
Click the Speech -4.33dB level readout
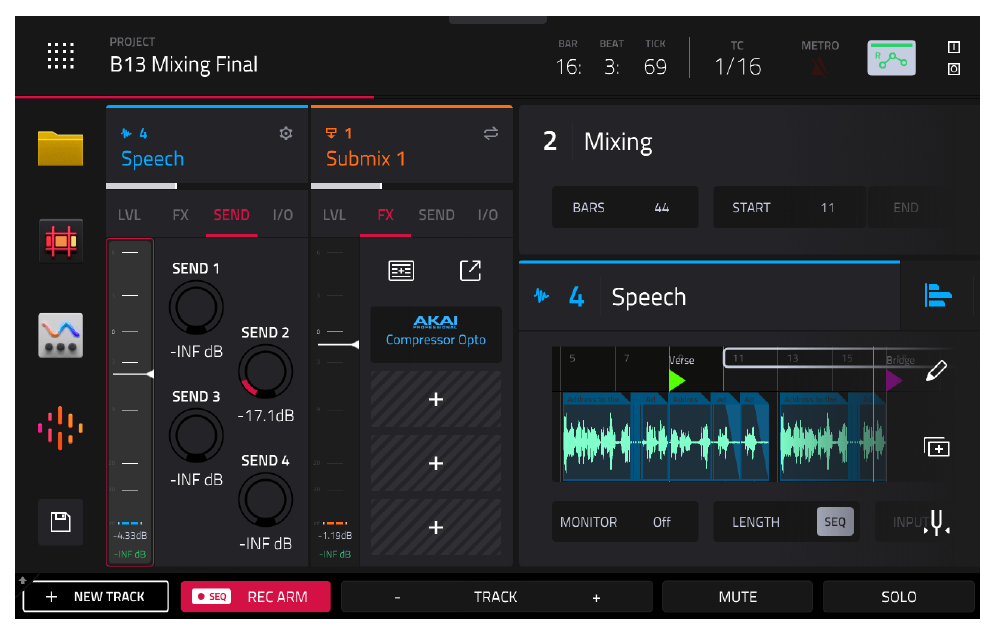pos(130,536)
